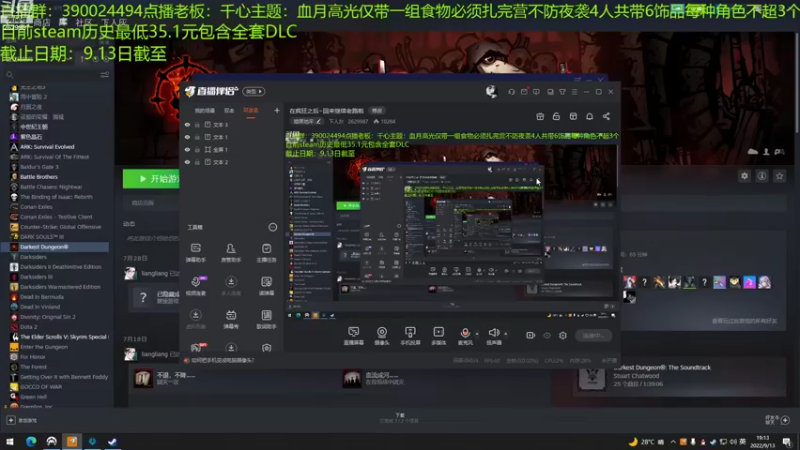Image resolution: width=800 pixels, height=450 pixels.
Task: Open Windows Start menu
Action: [x=10, y=442]
